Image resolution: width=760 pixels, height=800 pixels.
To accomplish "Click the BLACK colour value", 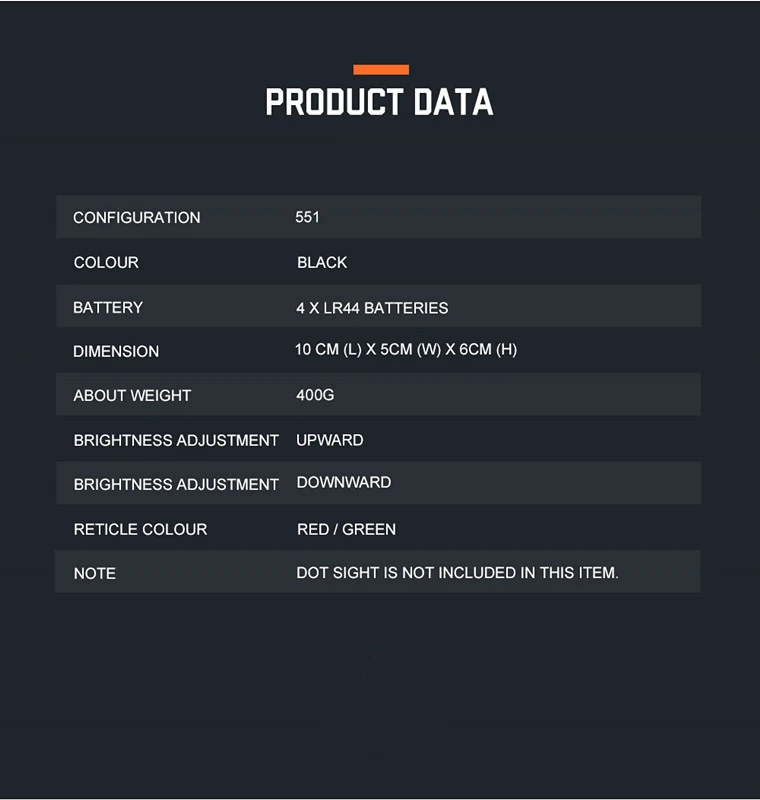I will point(322,263).
